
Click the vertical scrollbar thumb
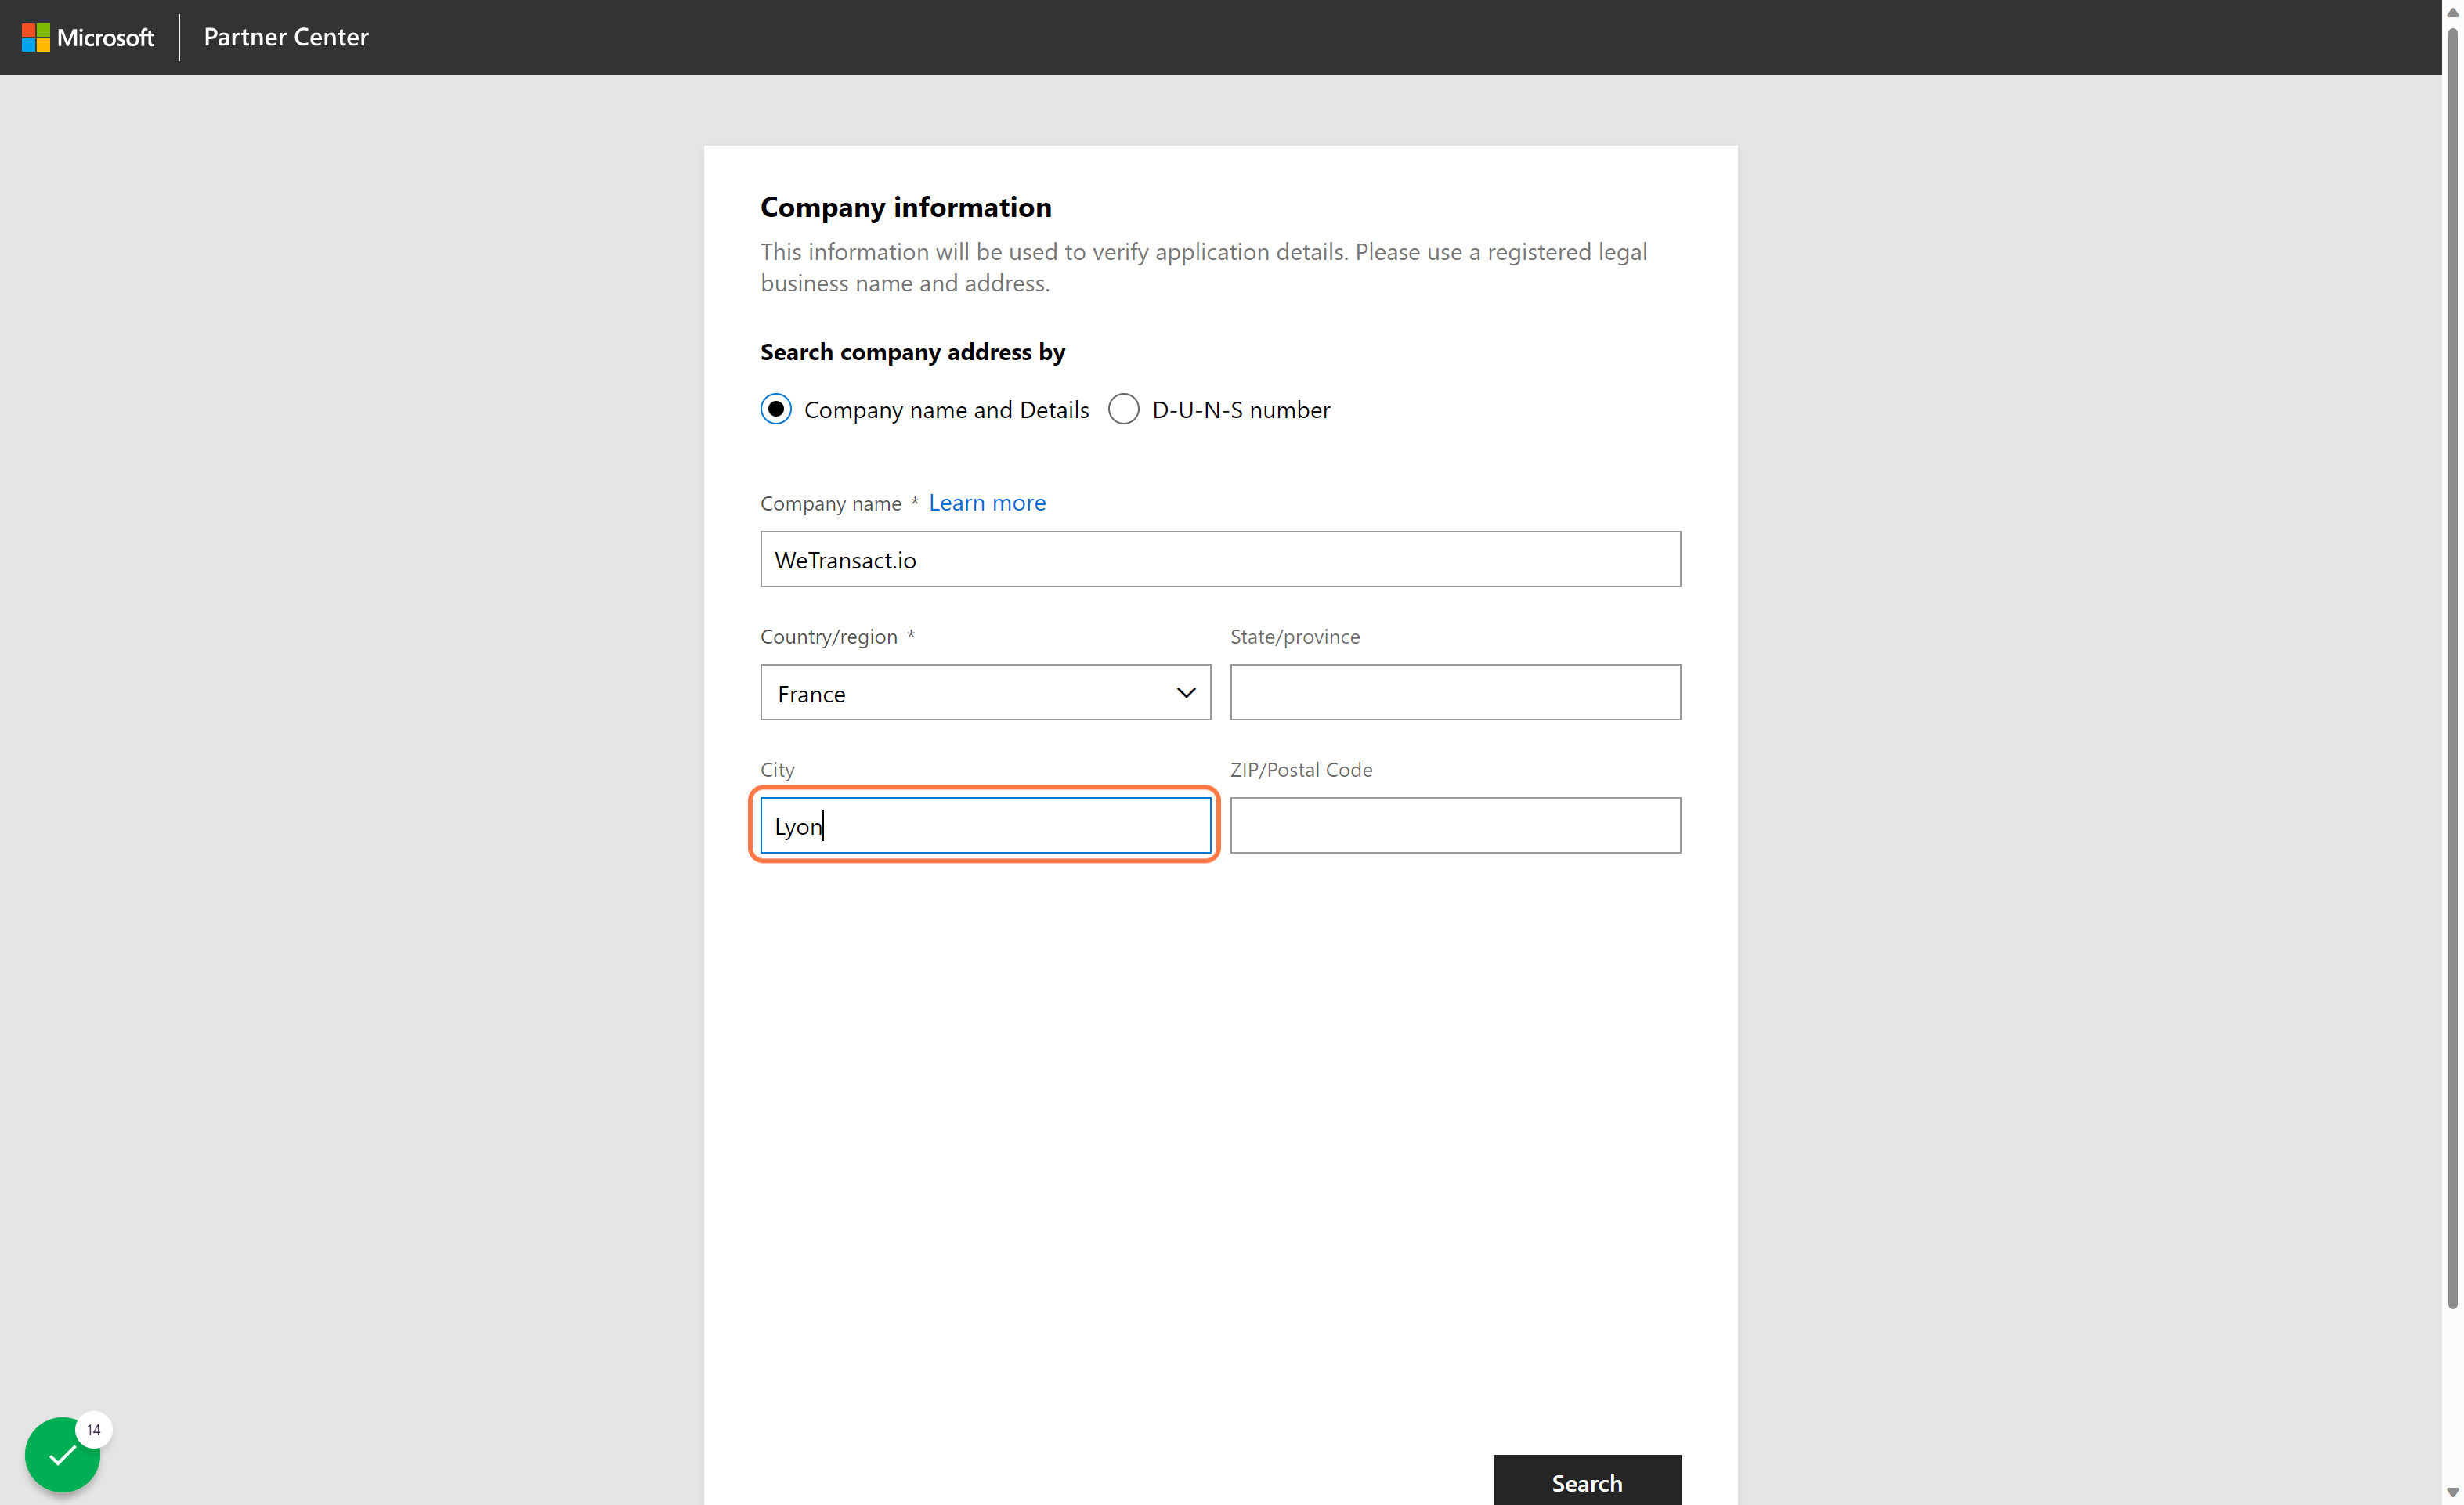(x=2452, y=667)
